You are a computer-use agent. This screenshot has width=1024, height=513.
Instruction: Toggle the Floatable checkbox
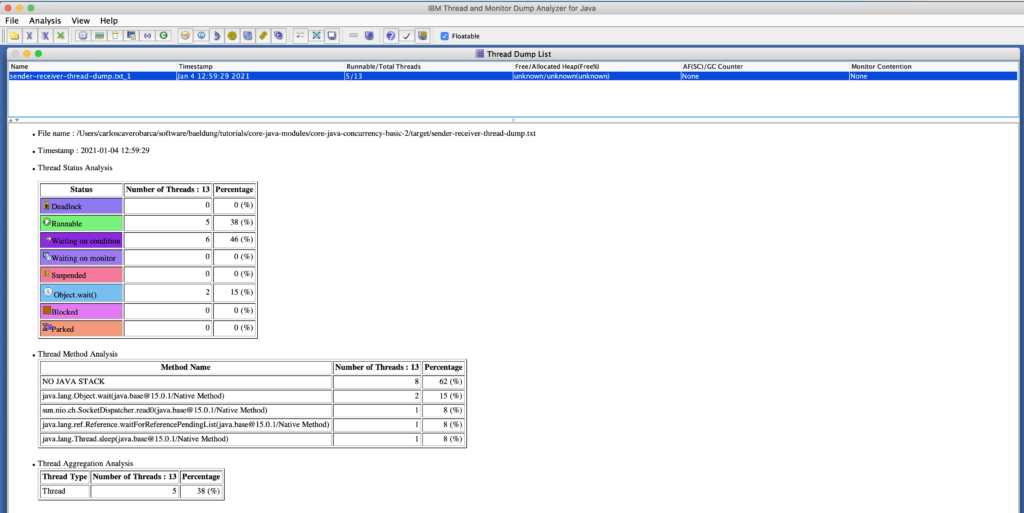click(445, 35)
